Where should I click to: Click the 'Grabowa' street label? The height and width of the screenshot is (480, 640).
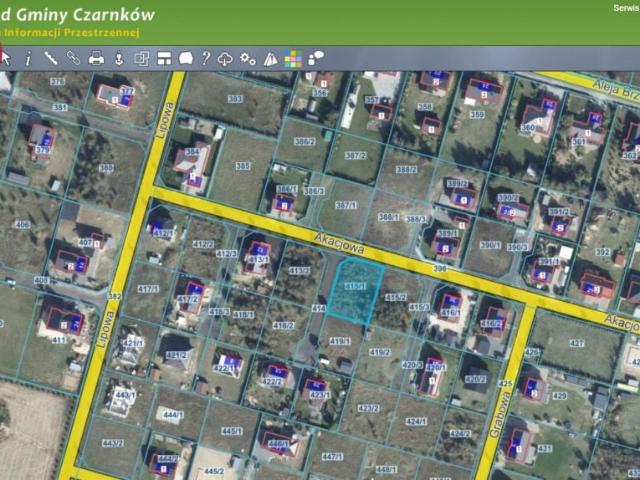(x=502, y=415)
